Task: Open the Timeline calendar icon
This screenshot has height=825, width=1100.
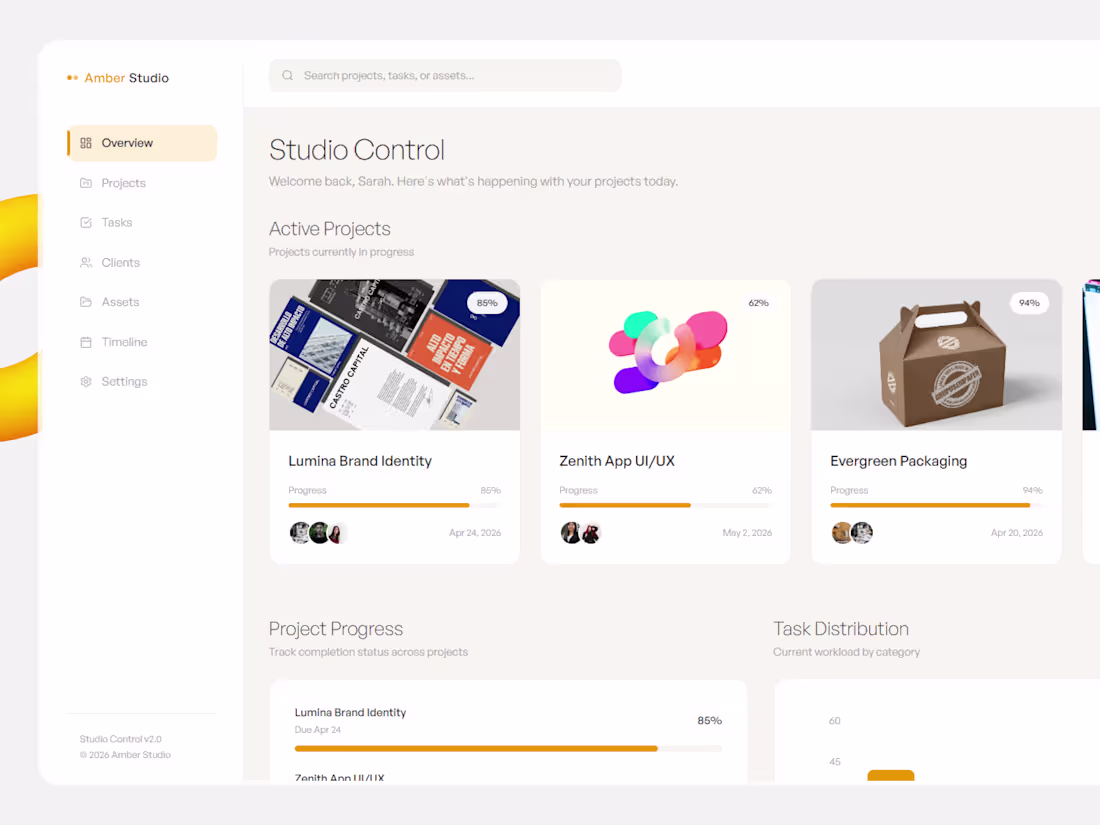Action: 86,341
